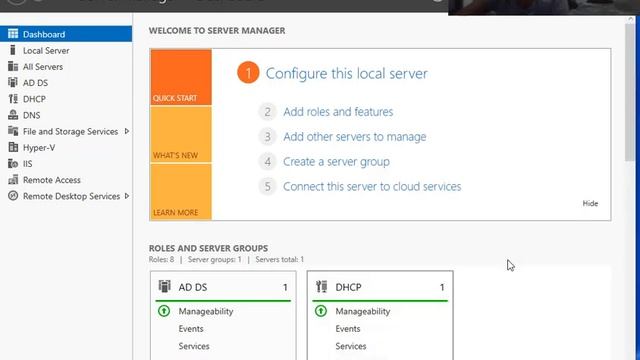The image size is (640, 360).
Task: Select the File and Storage Services icon
Action: click(13, 131)
